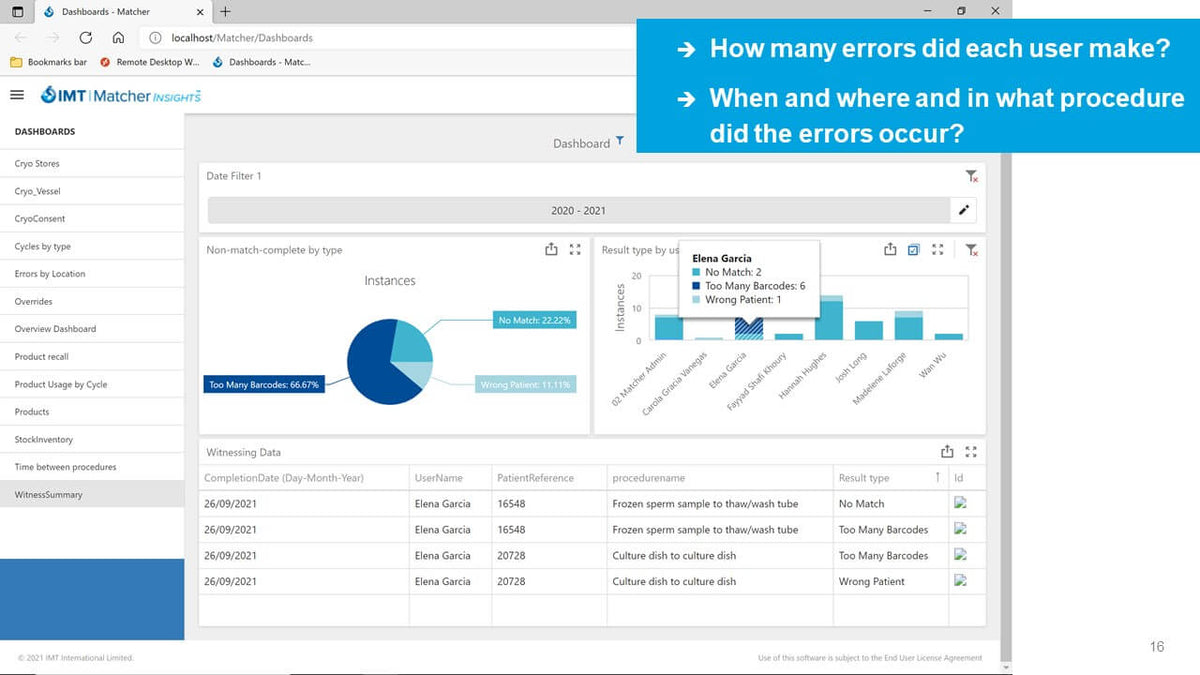
Task: Open the Errors by Location dashboard
Action: [50, 274]
